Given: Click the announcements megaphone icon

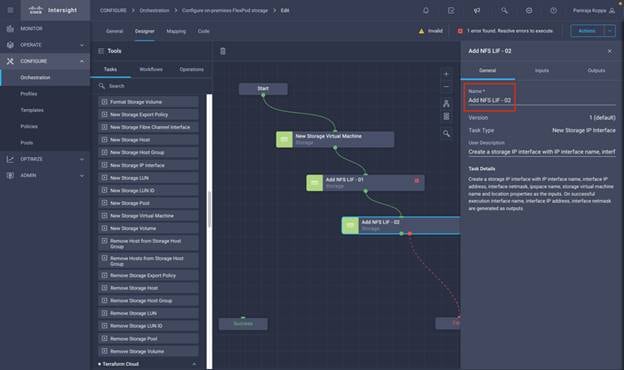Looking at the screenshot, I should [476, 11].
